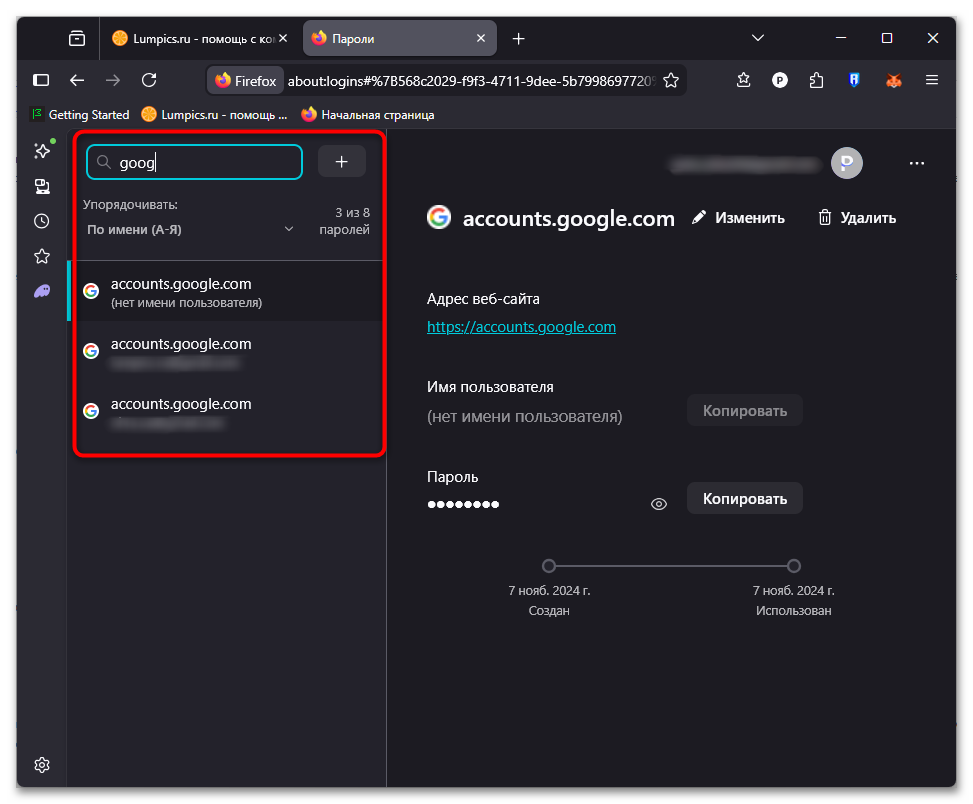Screen dimensions: 973x804
Task: Click the Изменить edit button
Action: tap(738, 218)
